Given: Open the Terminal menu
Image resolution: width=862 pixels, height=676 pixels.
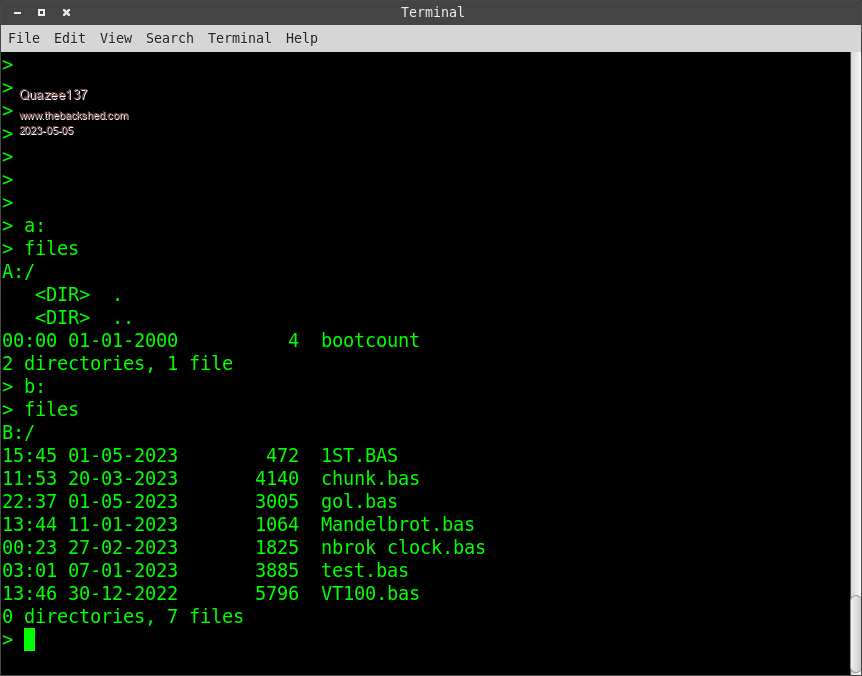Looking at the screenshot, I should (239, 38).
